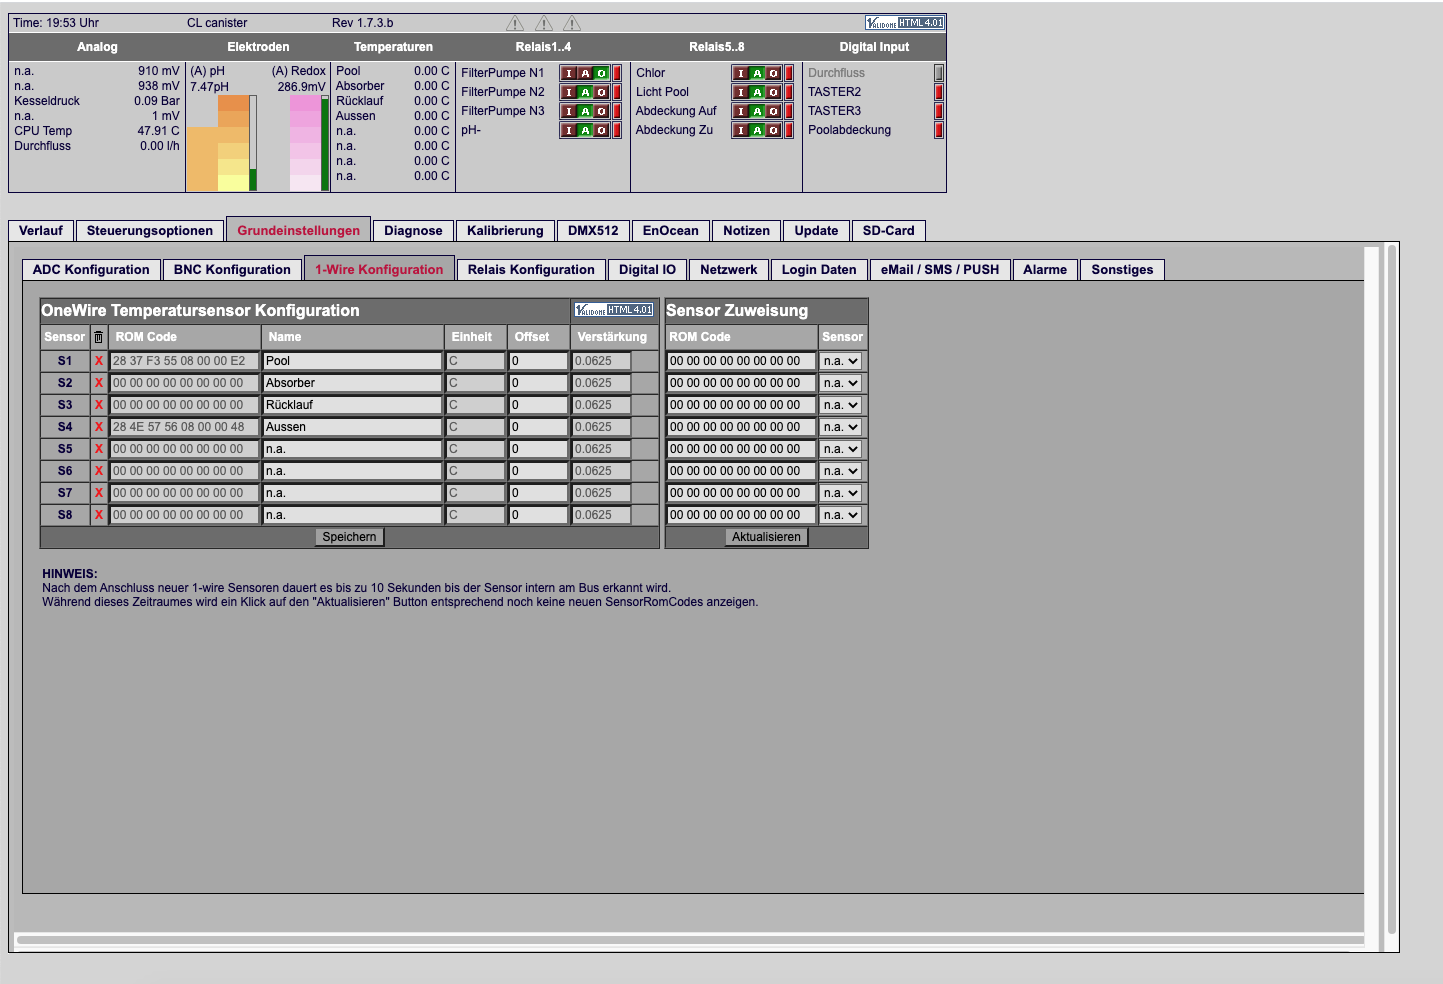Open the Netzwerk sub-tab
The width and height of the screenshot is (1443, 984).
(729, 270)
